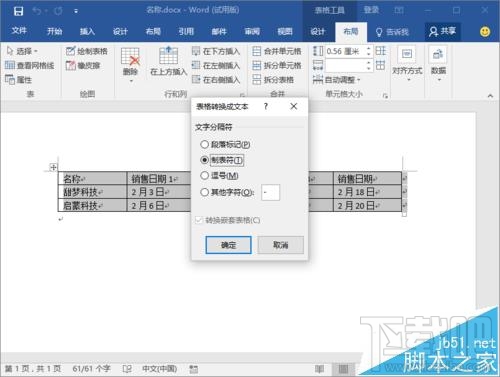Click the 共享 share button

442,31
